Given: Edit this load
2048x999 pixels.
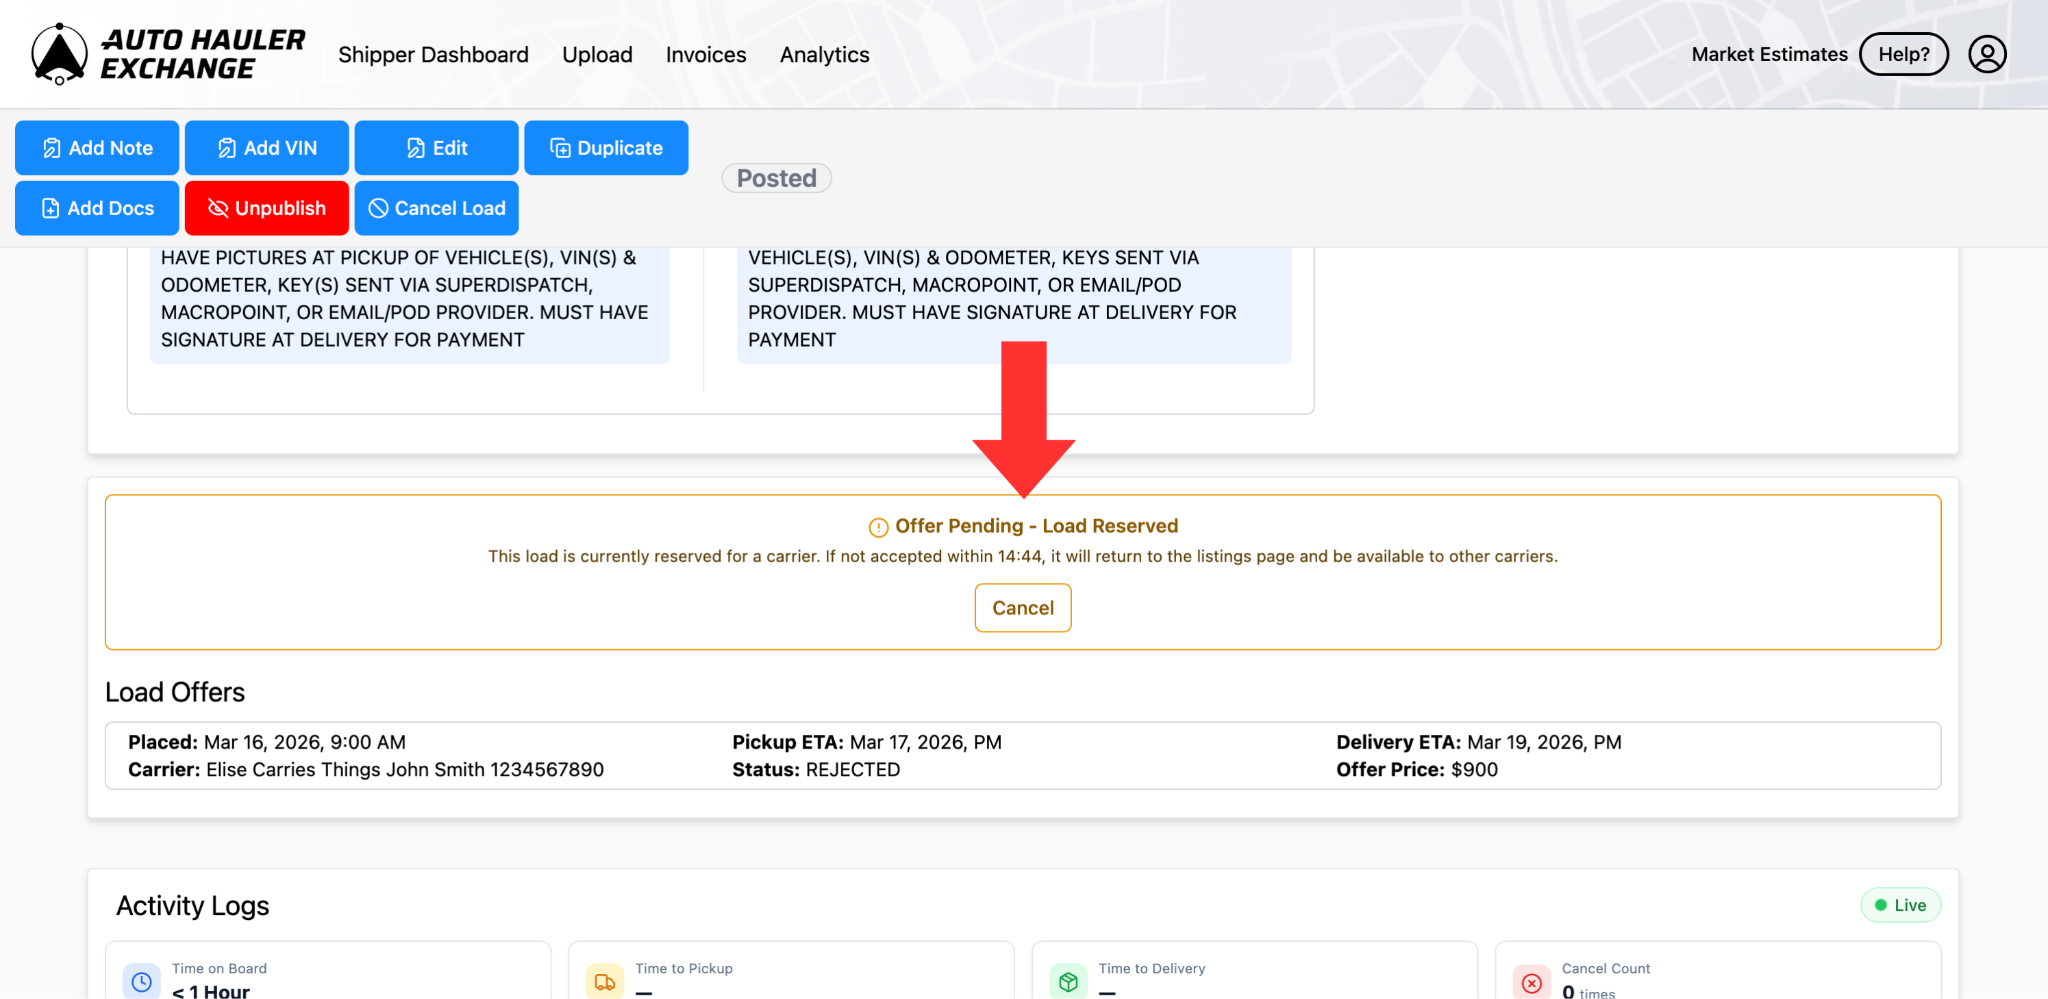Looking at the screenshot, I should click(x=436, y=148).
